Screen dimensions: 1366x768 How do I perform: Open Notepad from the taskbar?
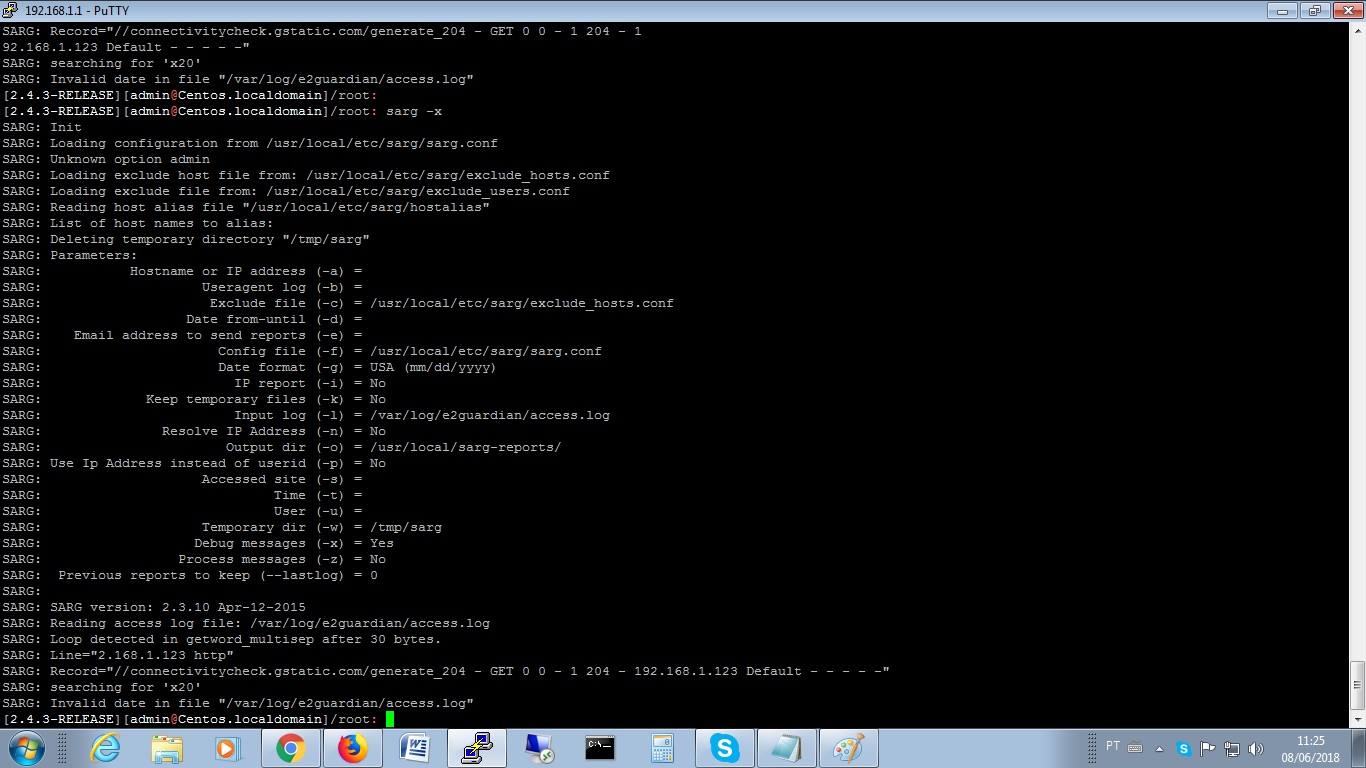tap(786, 748)
